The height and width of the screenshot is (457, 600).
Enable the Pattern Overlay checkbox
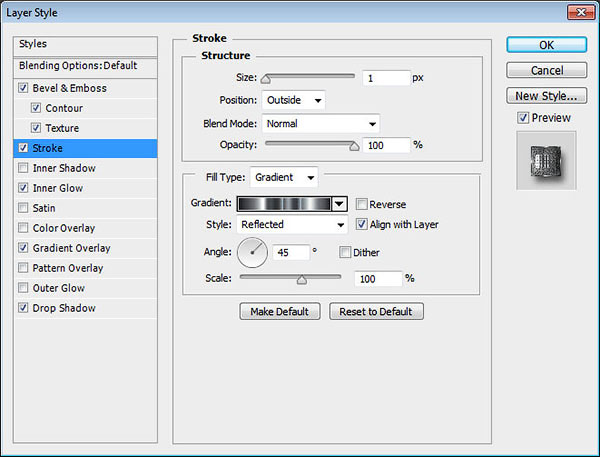coord(23,268)
